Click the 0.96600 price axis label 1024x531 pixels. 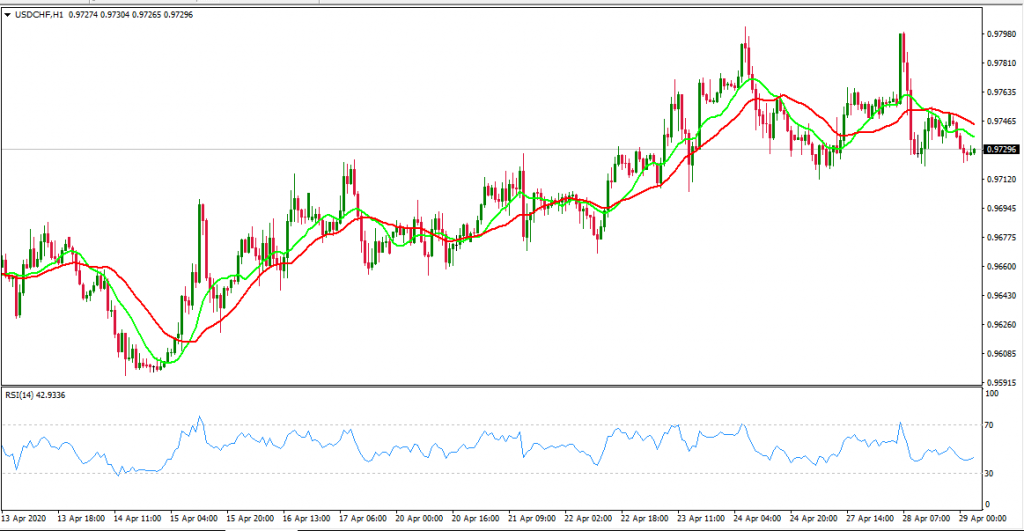pos(1002,267)
